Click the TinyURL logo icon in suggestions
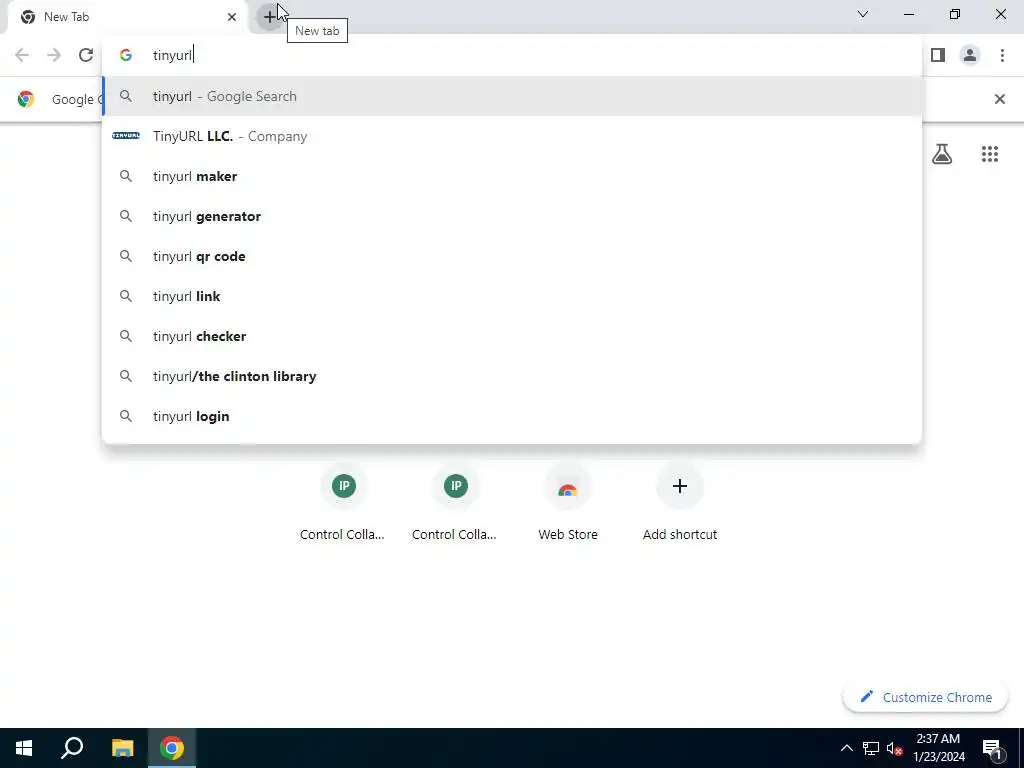Image resolution: width=1024 pixels, height=768 pixels. click(126, 136)
